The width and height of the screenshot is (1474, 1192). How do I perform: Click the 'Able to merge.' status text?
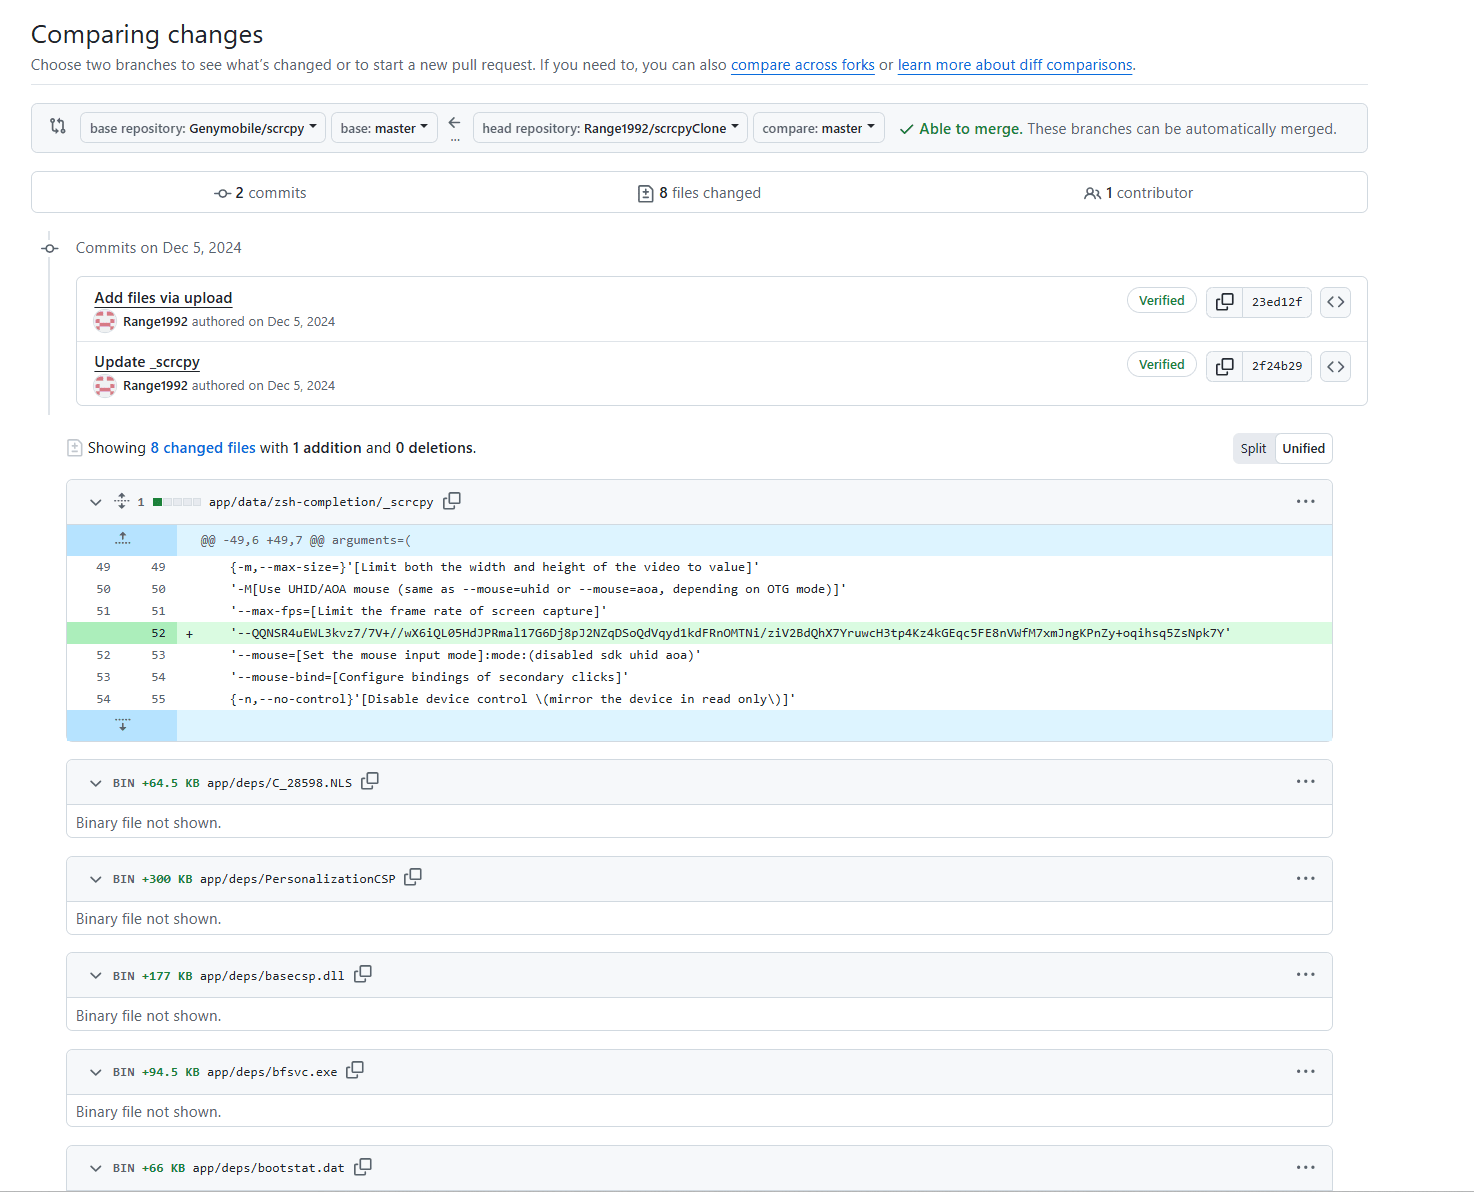coord(970,129)
